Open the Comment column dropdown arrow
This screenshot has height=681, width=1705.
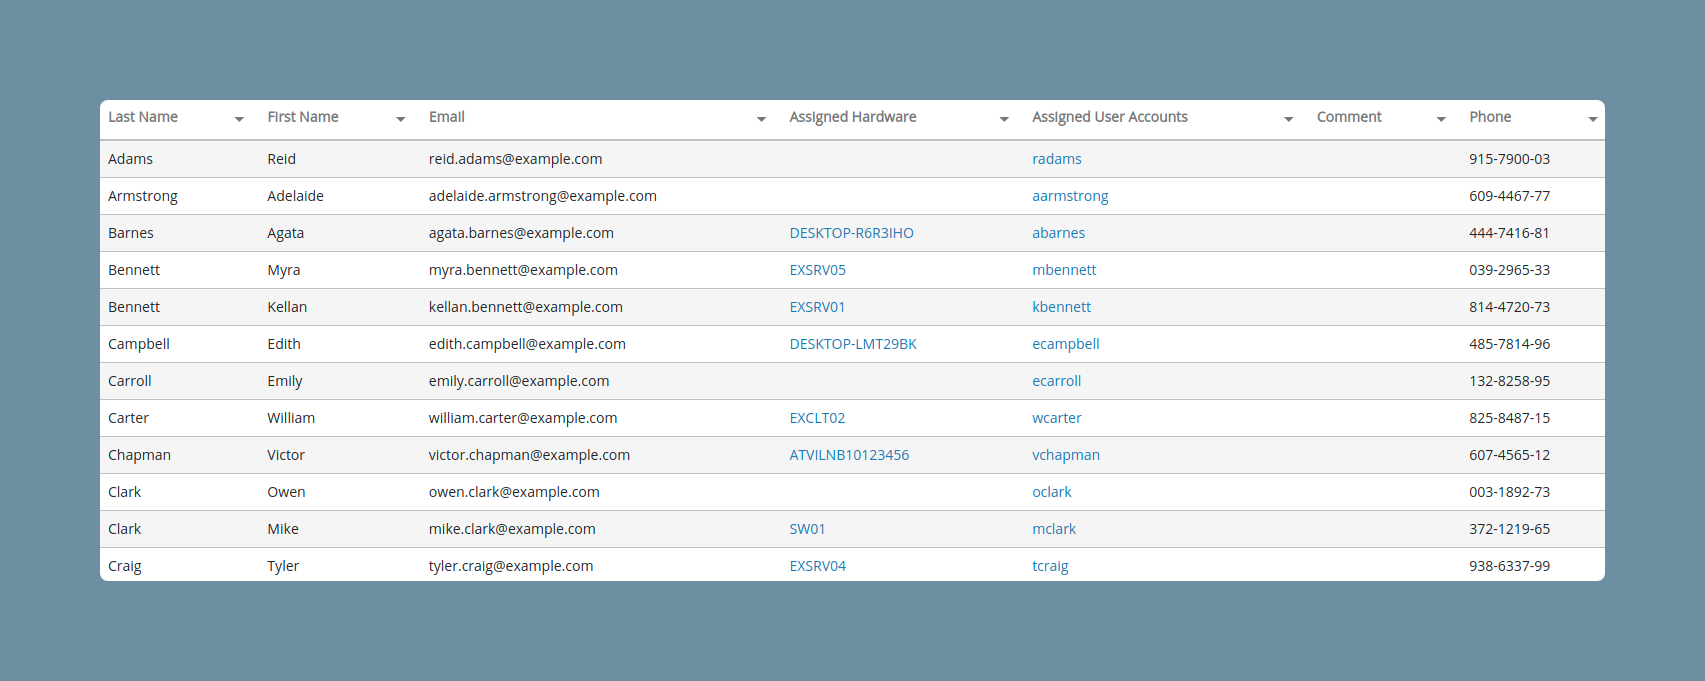[x=1441, y=119]
